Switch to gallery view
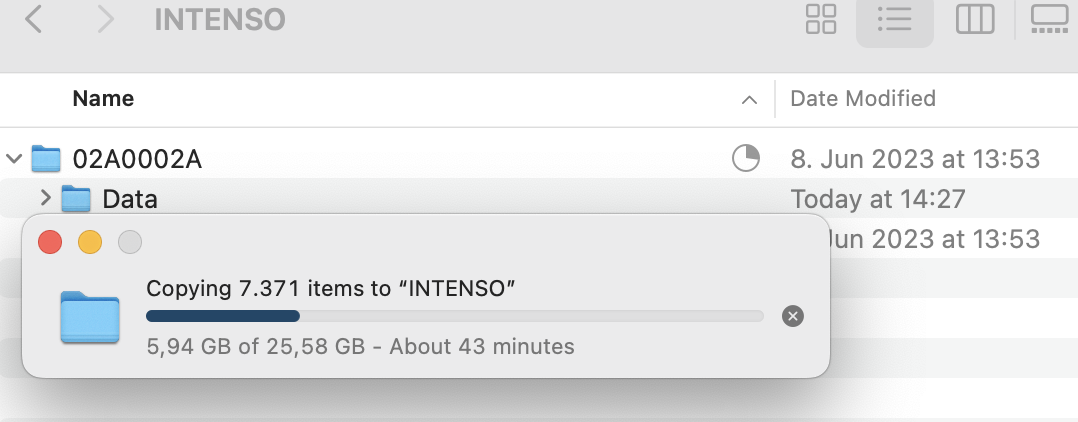 (x=1049, y=19)
